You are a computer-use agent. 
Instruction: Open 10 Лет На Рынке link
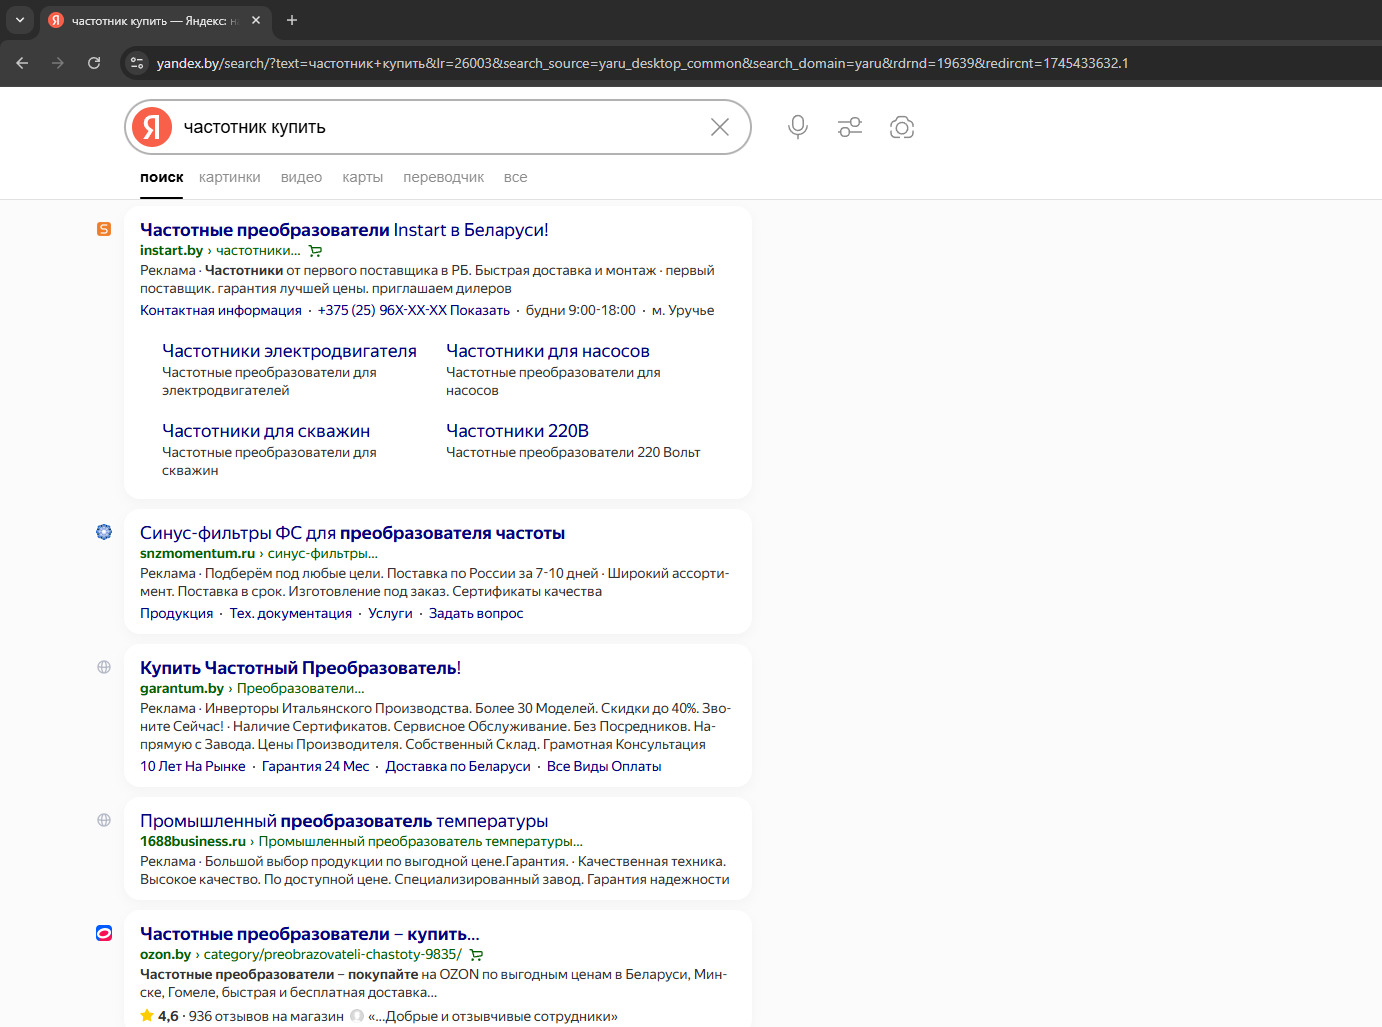click(x=193, y=766)
